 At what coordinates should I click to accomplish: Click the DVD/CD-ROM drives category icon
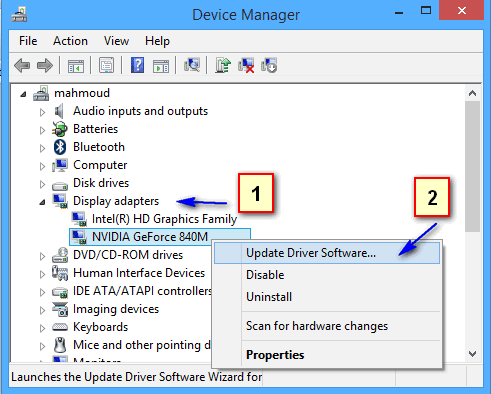(60, 255)
